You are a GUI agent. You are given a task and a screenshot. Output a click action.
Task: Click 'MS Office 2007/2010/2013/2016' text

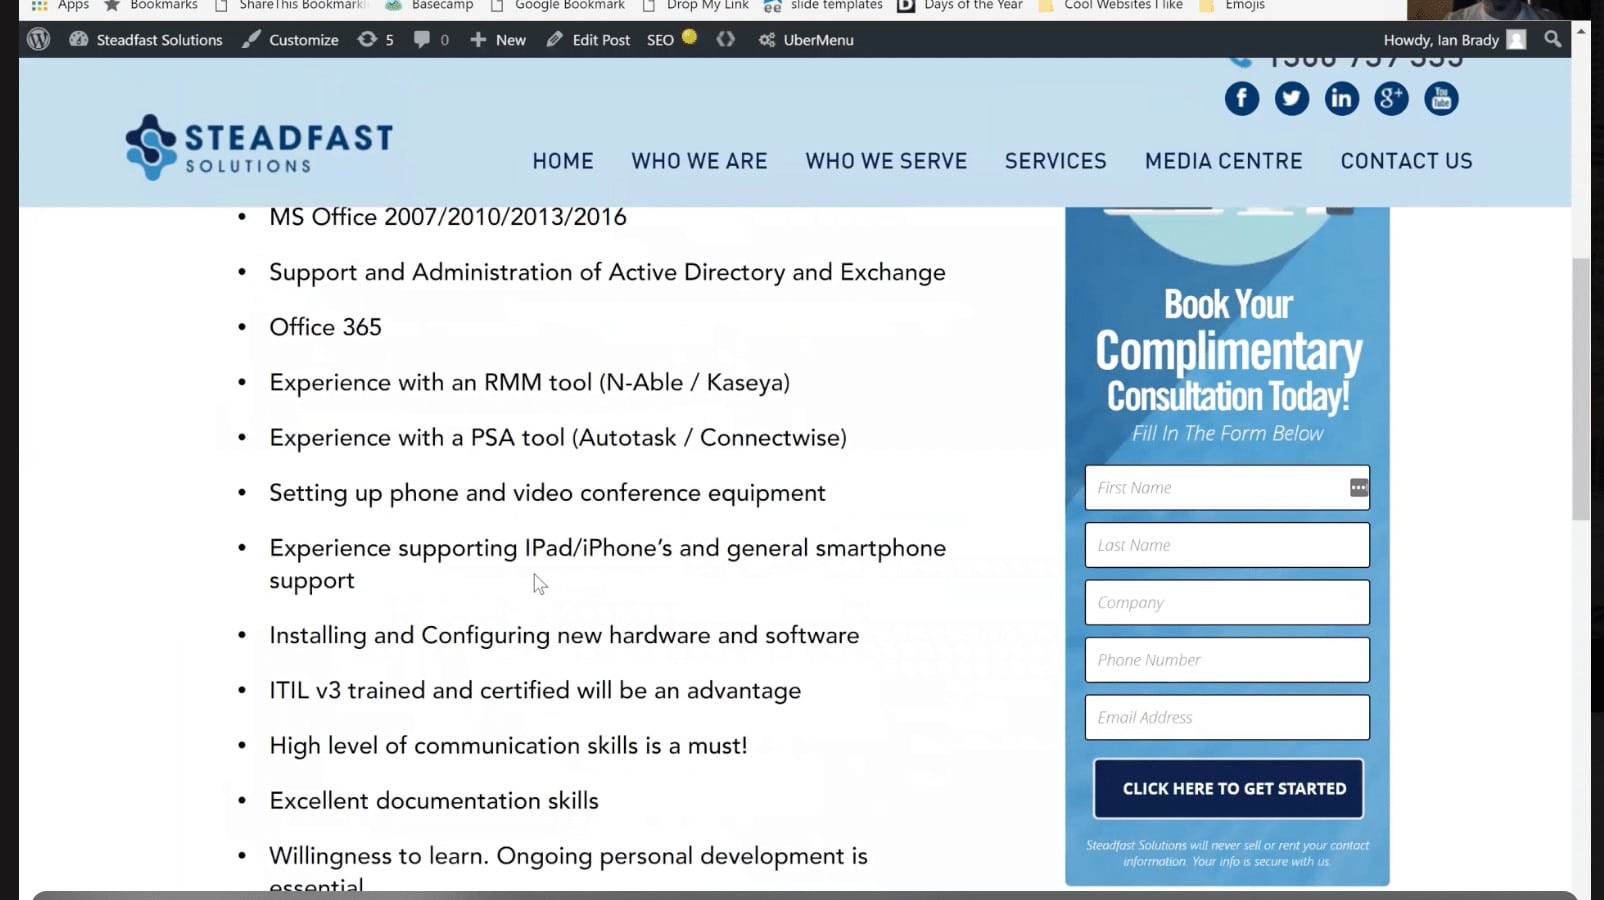[x=448, y=217]
